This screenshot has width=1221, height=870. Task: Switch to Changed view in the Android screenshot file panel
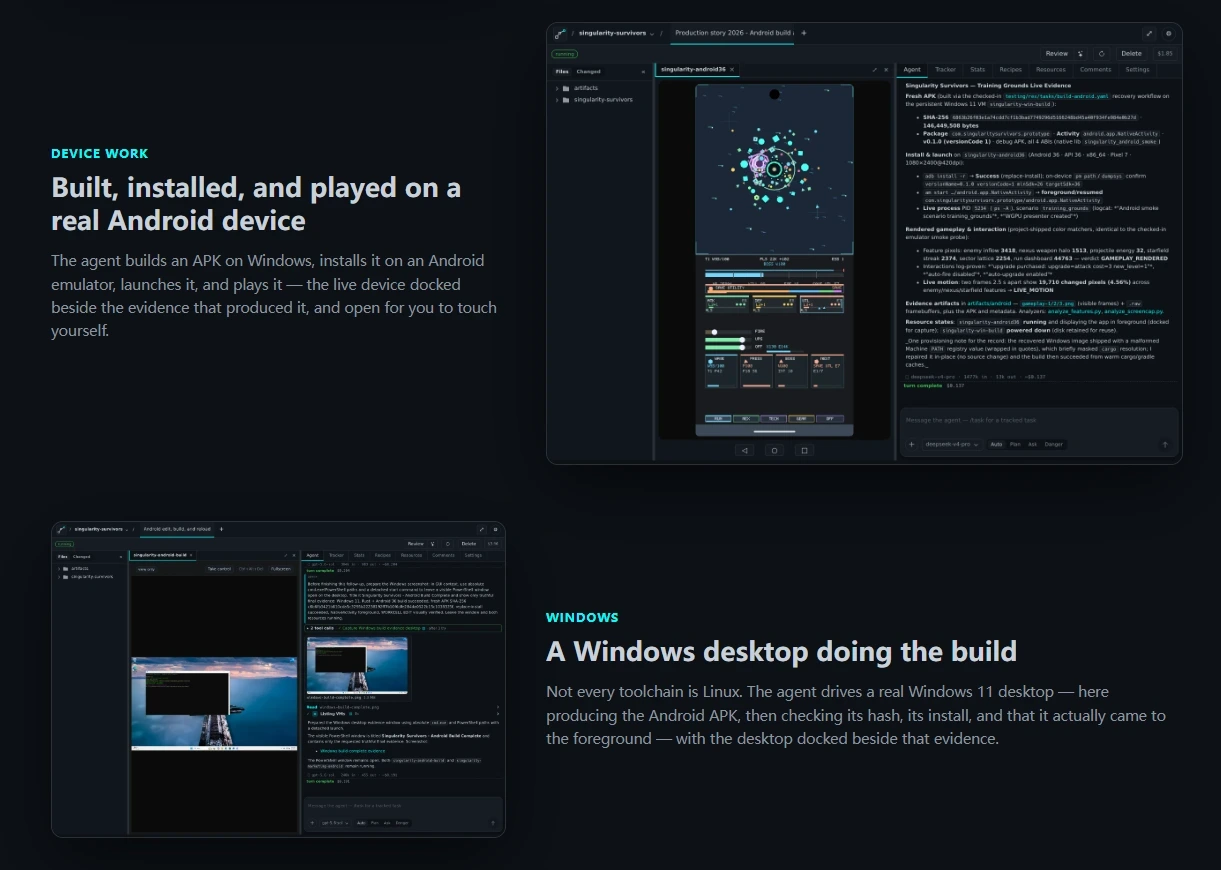(589, 71)
